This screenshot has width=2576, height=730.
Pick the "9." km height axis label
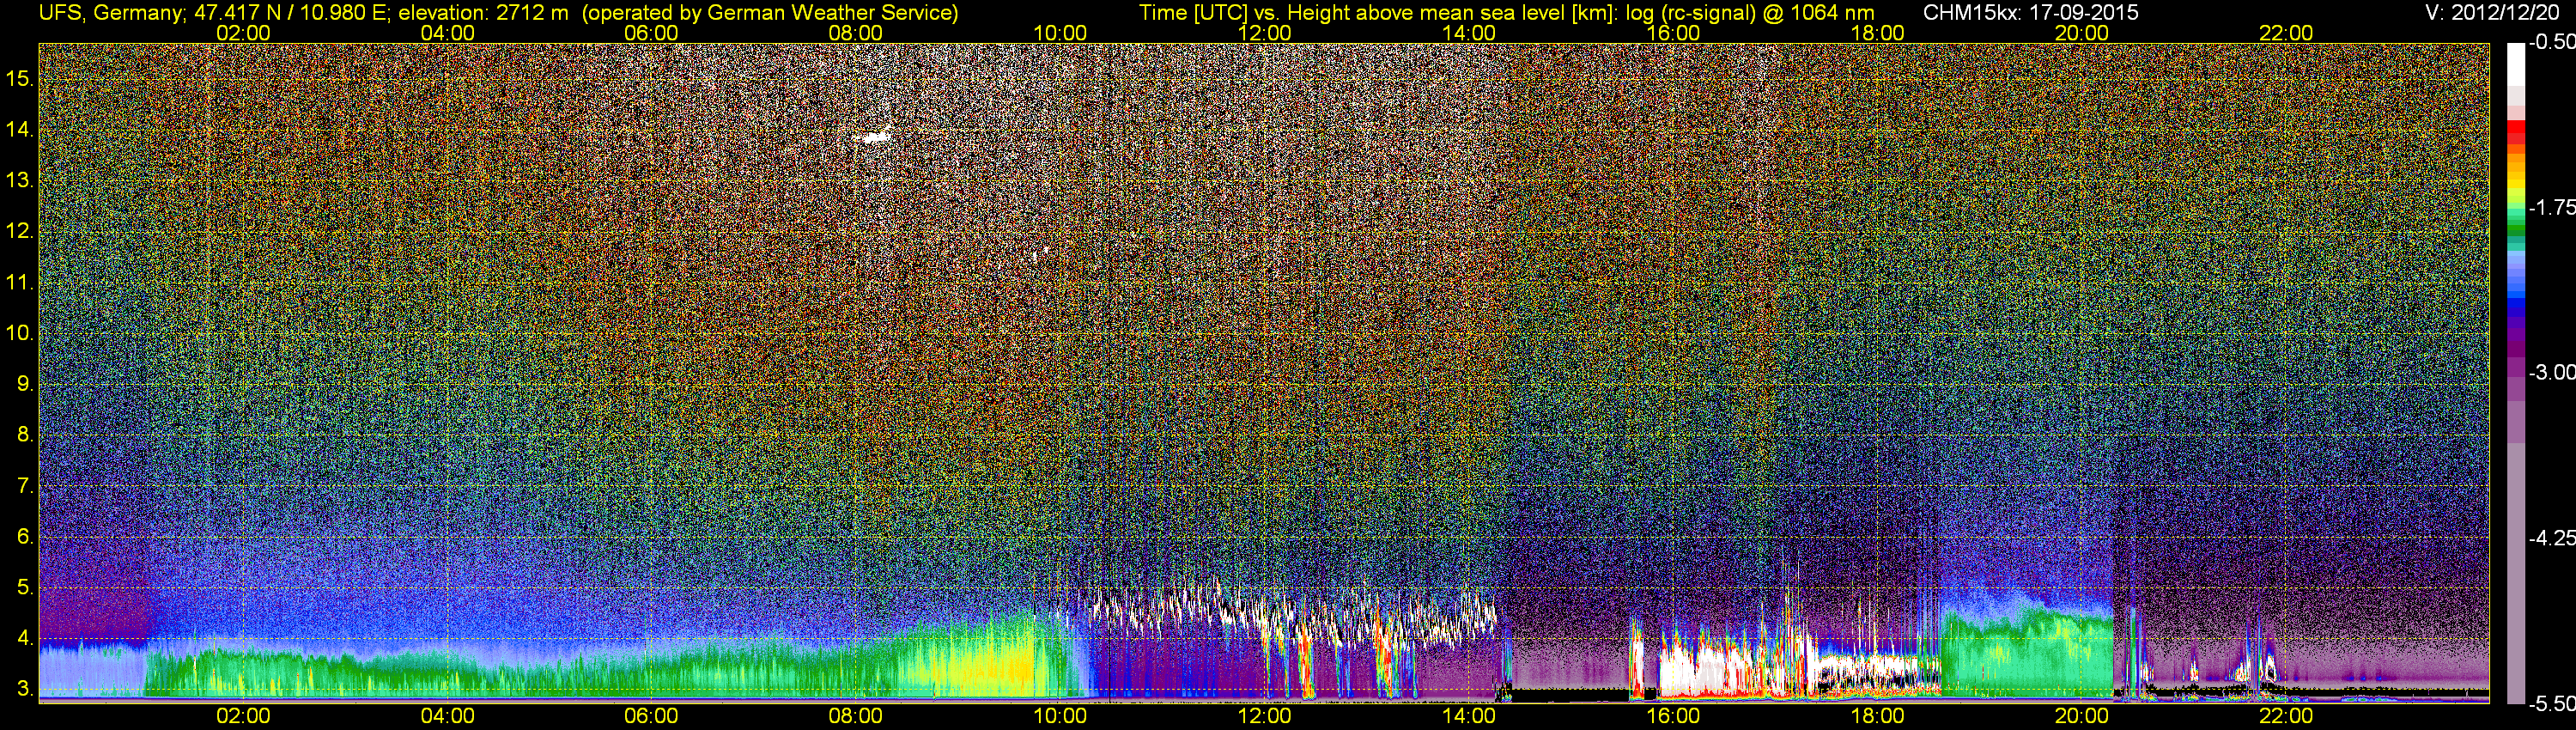point(26,384)
